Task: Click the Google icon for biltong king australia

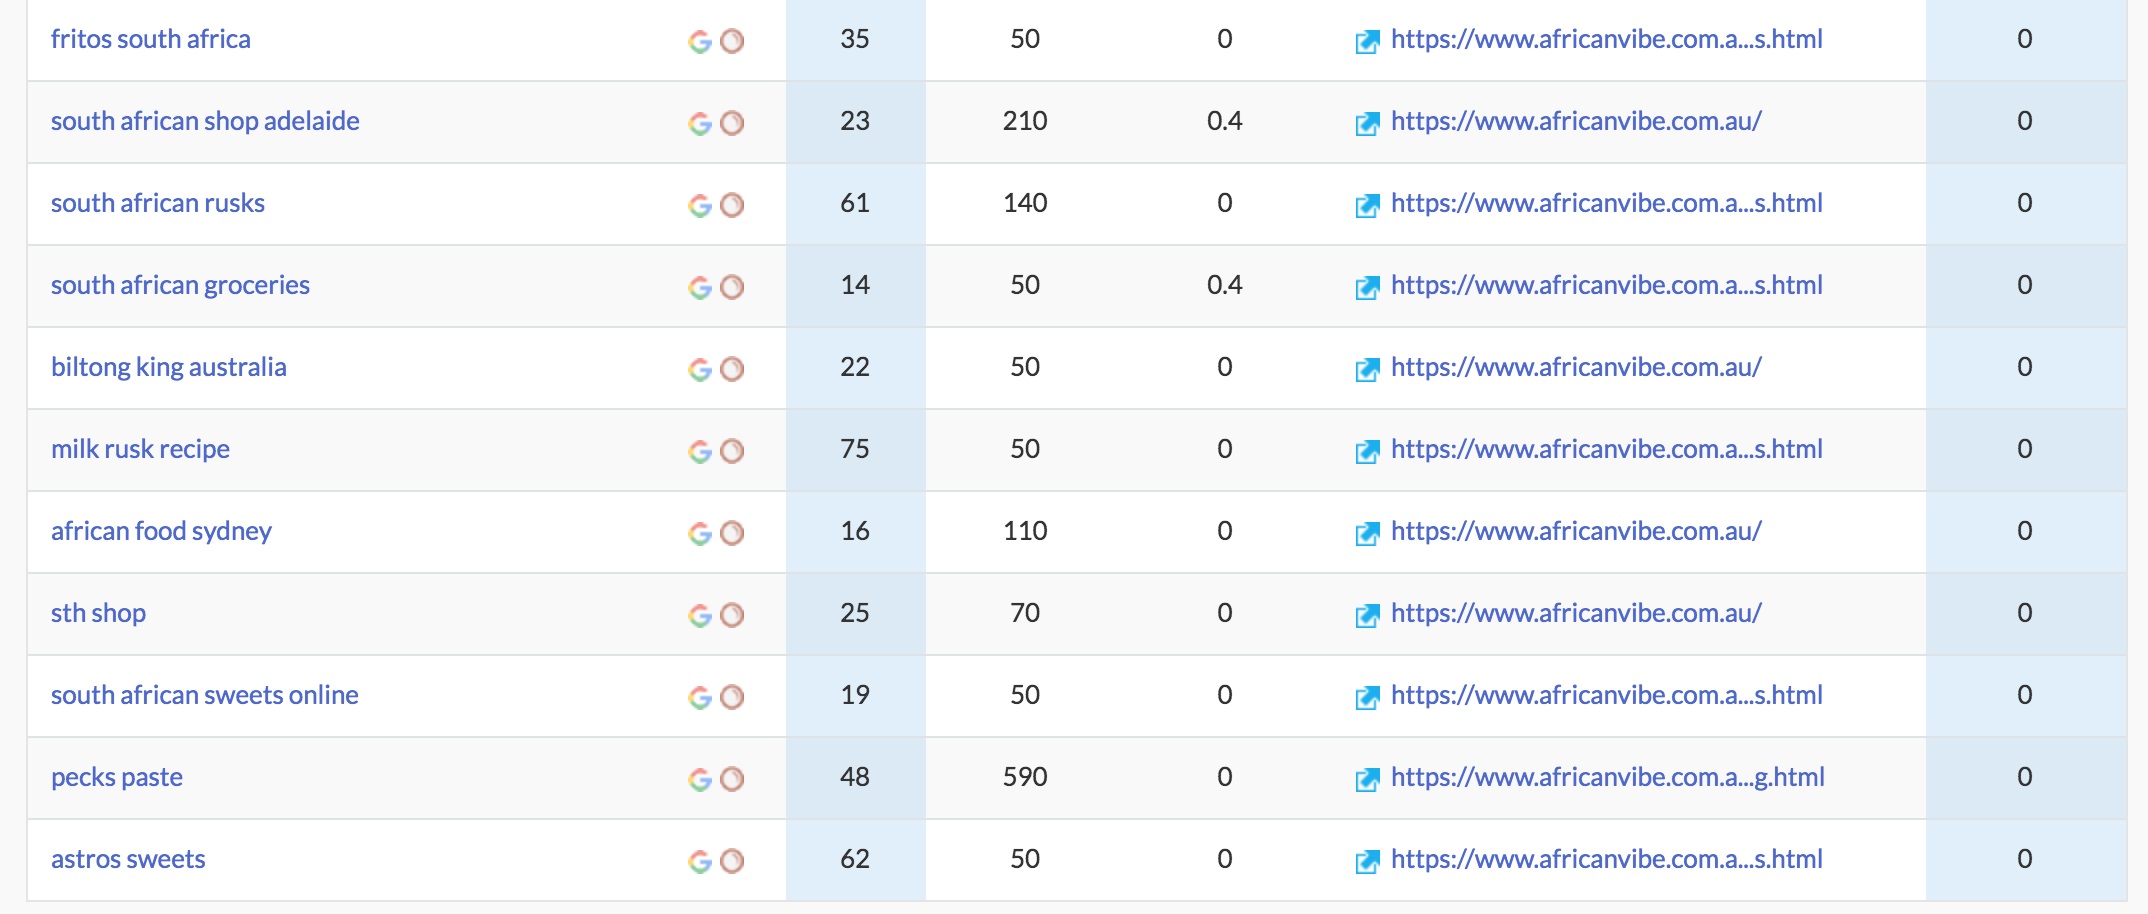Action: point(700,369)
